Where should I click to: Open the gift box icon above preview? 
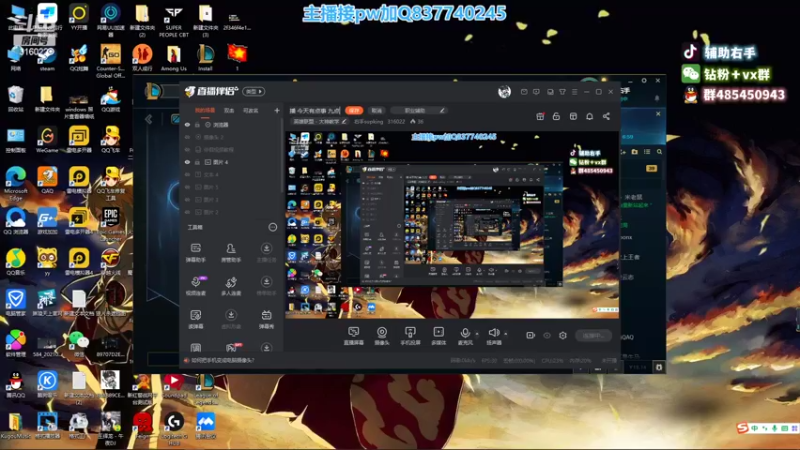540,116
